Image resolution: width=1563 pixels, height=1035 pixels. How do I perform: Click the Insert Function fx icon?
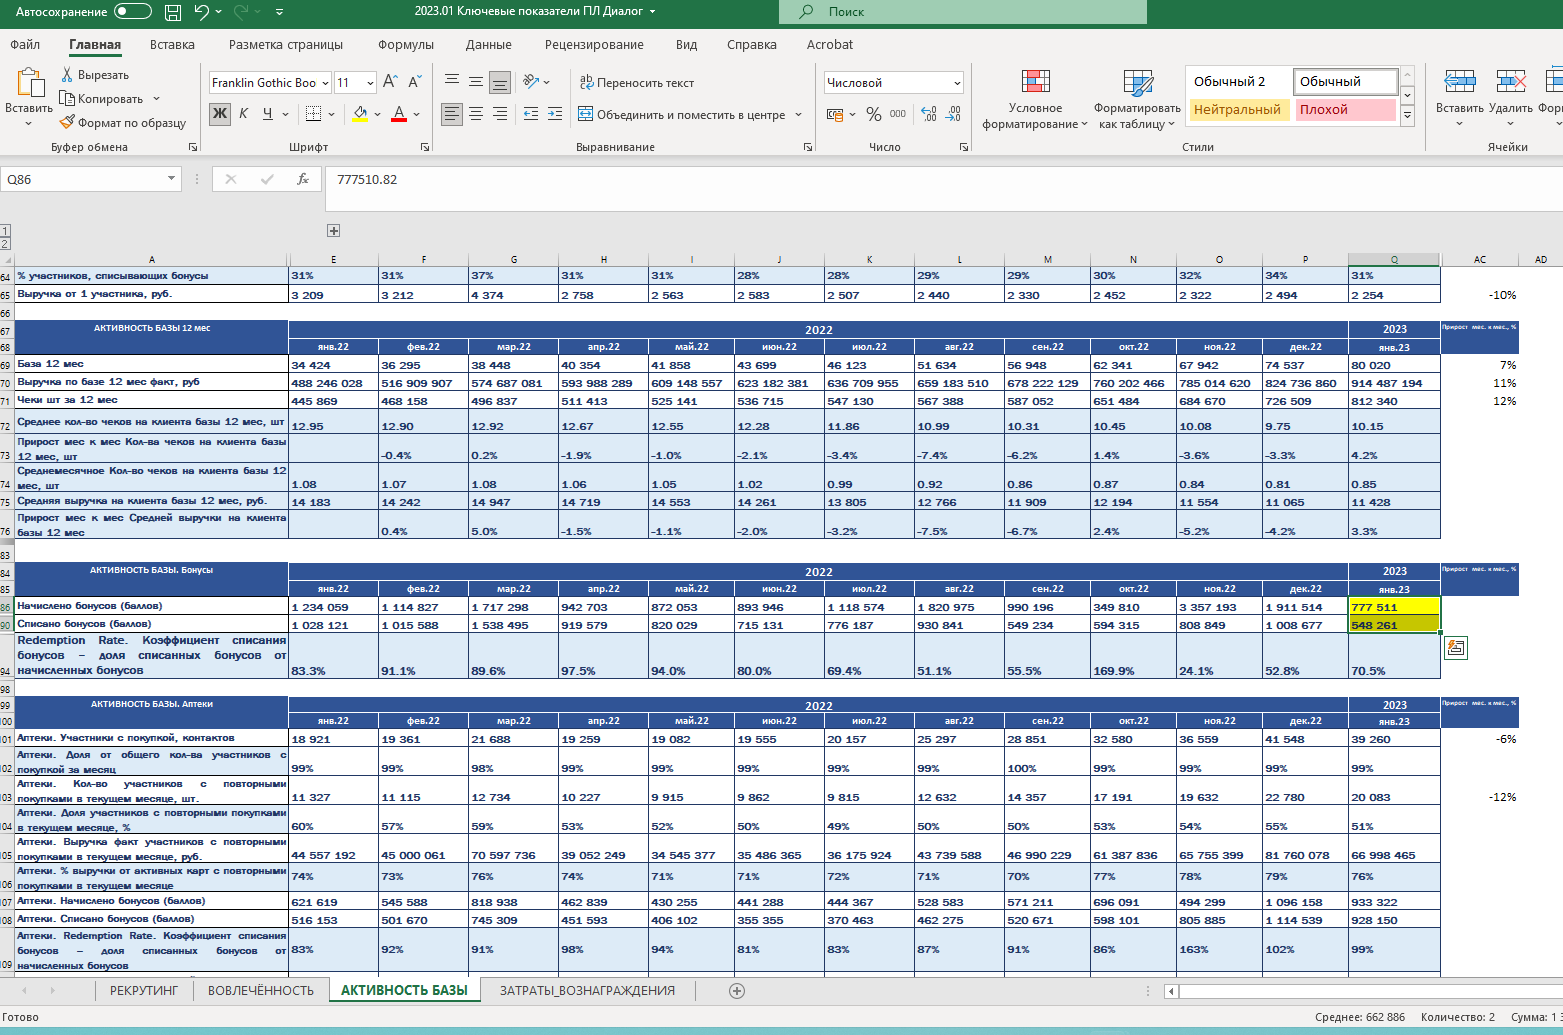coord(302,179)
